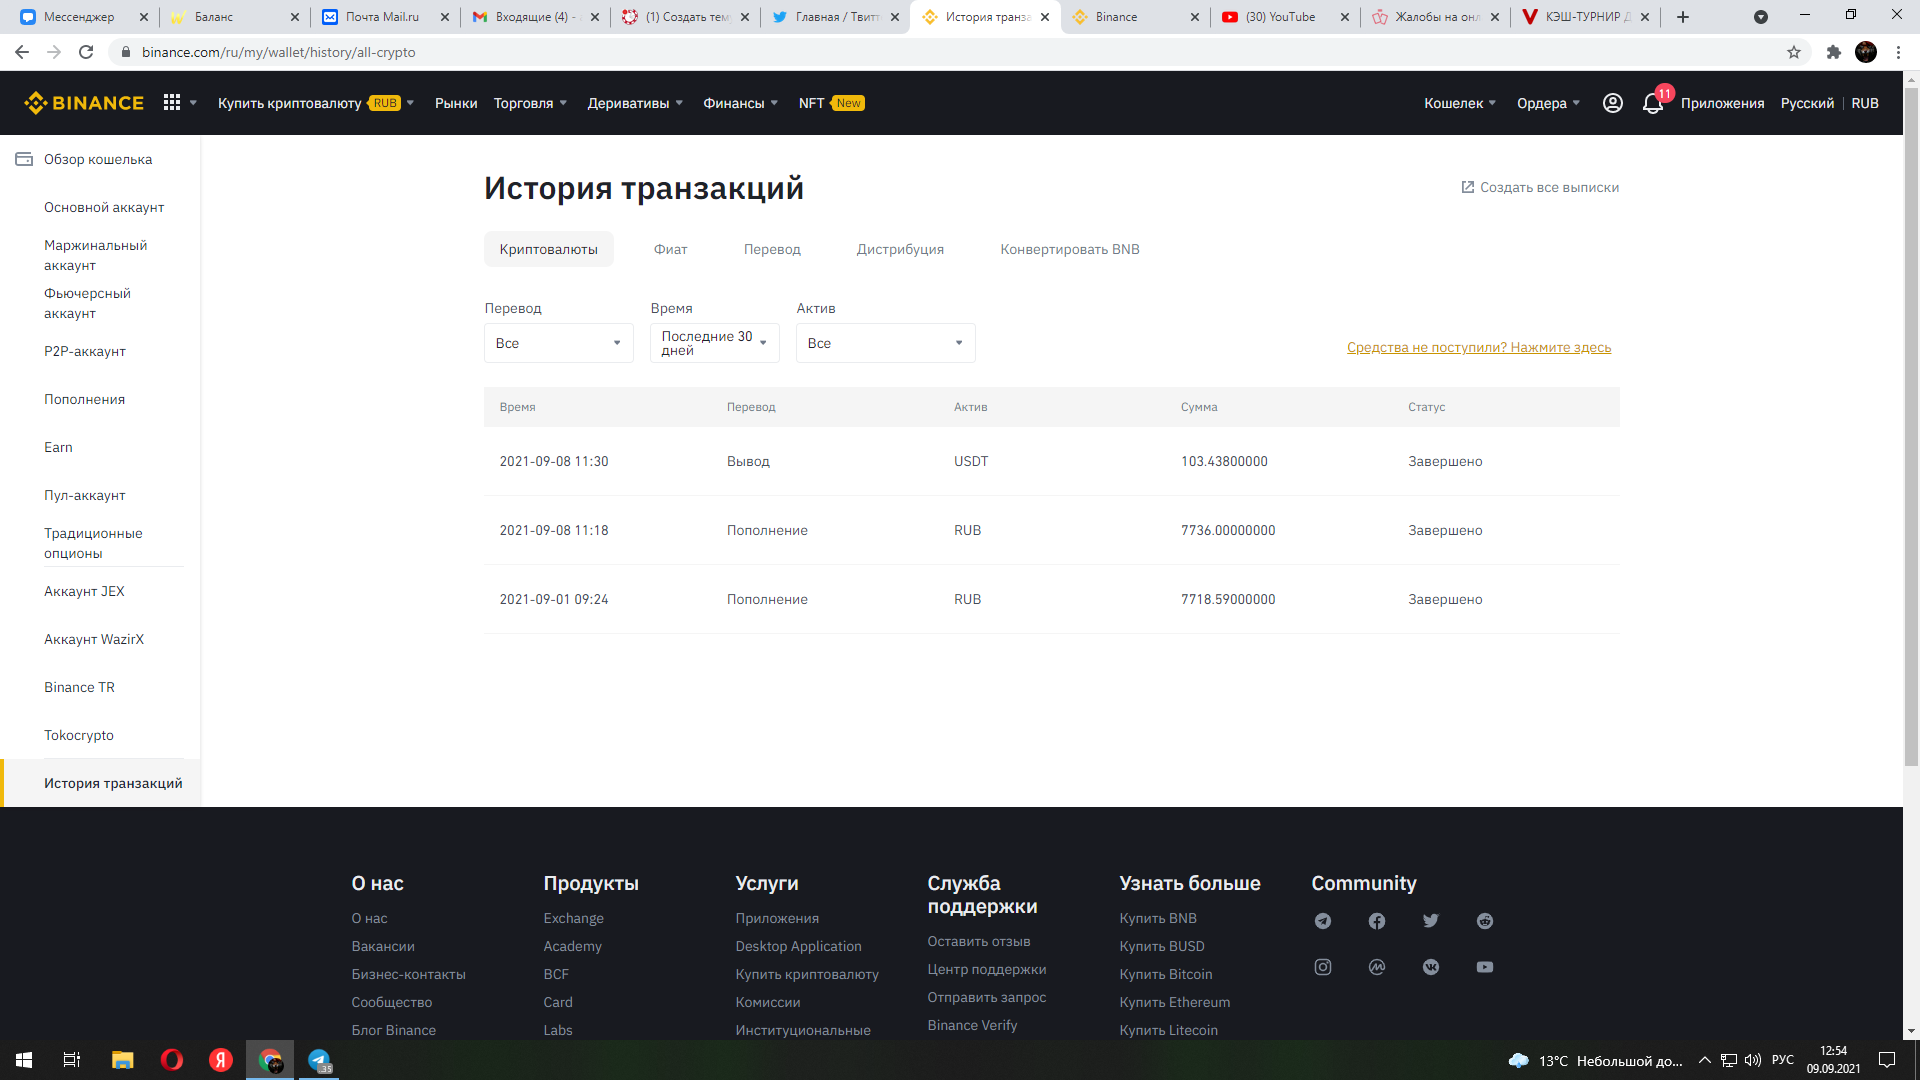Image resolution: width=1920 pixels, height=1080 pixels.
Task: Open the apps grid menu icon
Action: pyautogui.click(x=172, y=103)
